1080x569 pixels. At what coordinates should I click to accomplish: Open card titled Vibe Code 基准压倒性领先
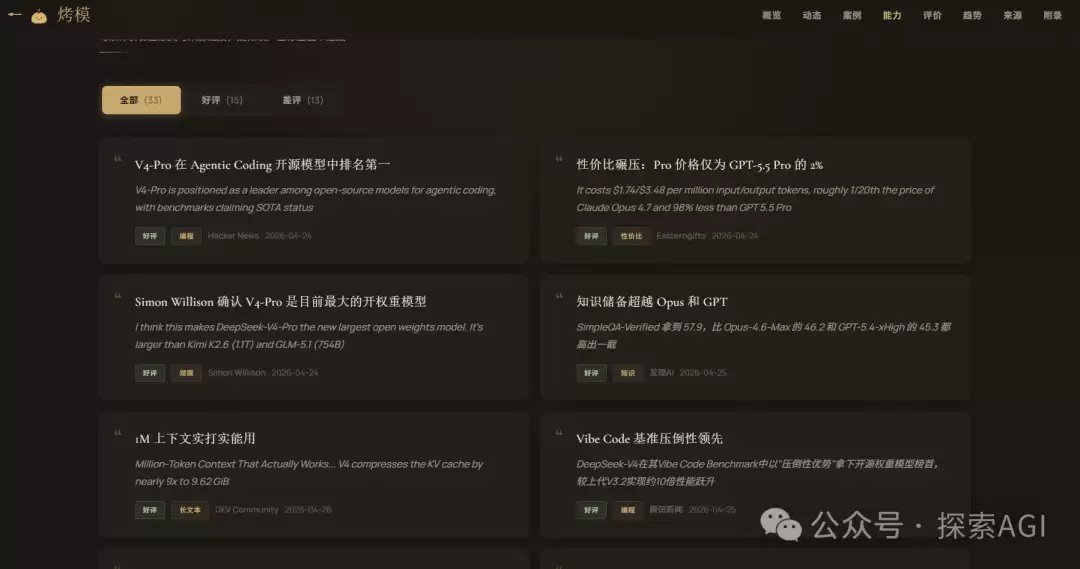(x=650, y=439)
